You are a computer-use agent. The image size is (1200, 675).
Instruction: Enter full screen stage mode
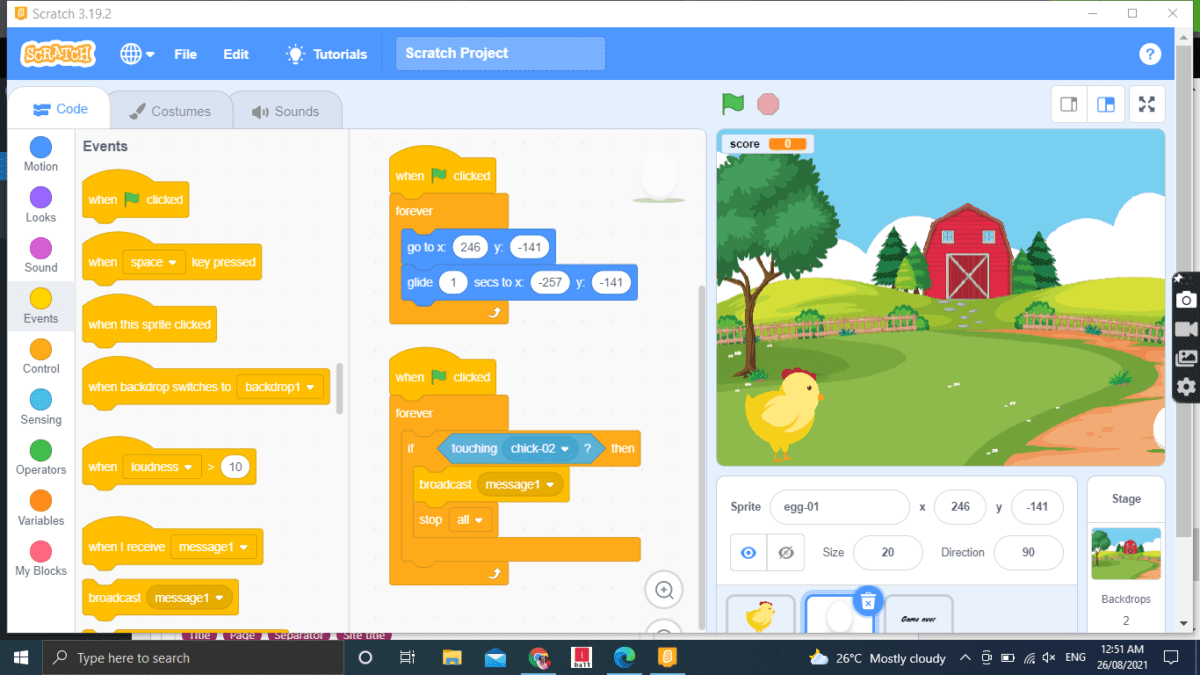pos(1146,104)
